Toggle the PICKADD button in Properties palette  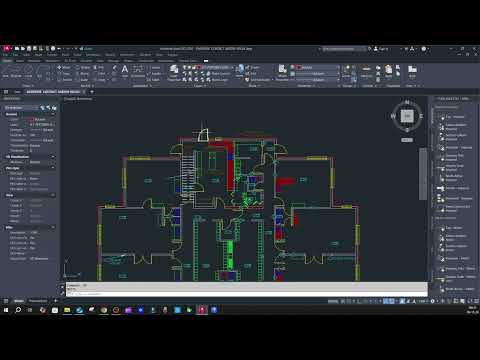click(x=42, y=108)
